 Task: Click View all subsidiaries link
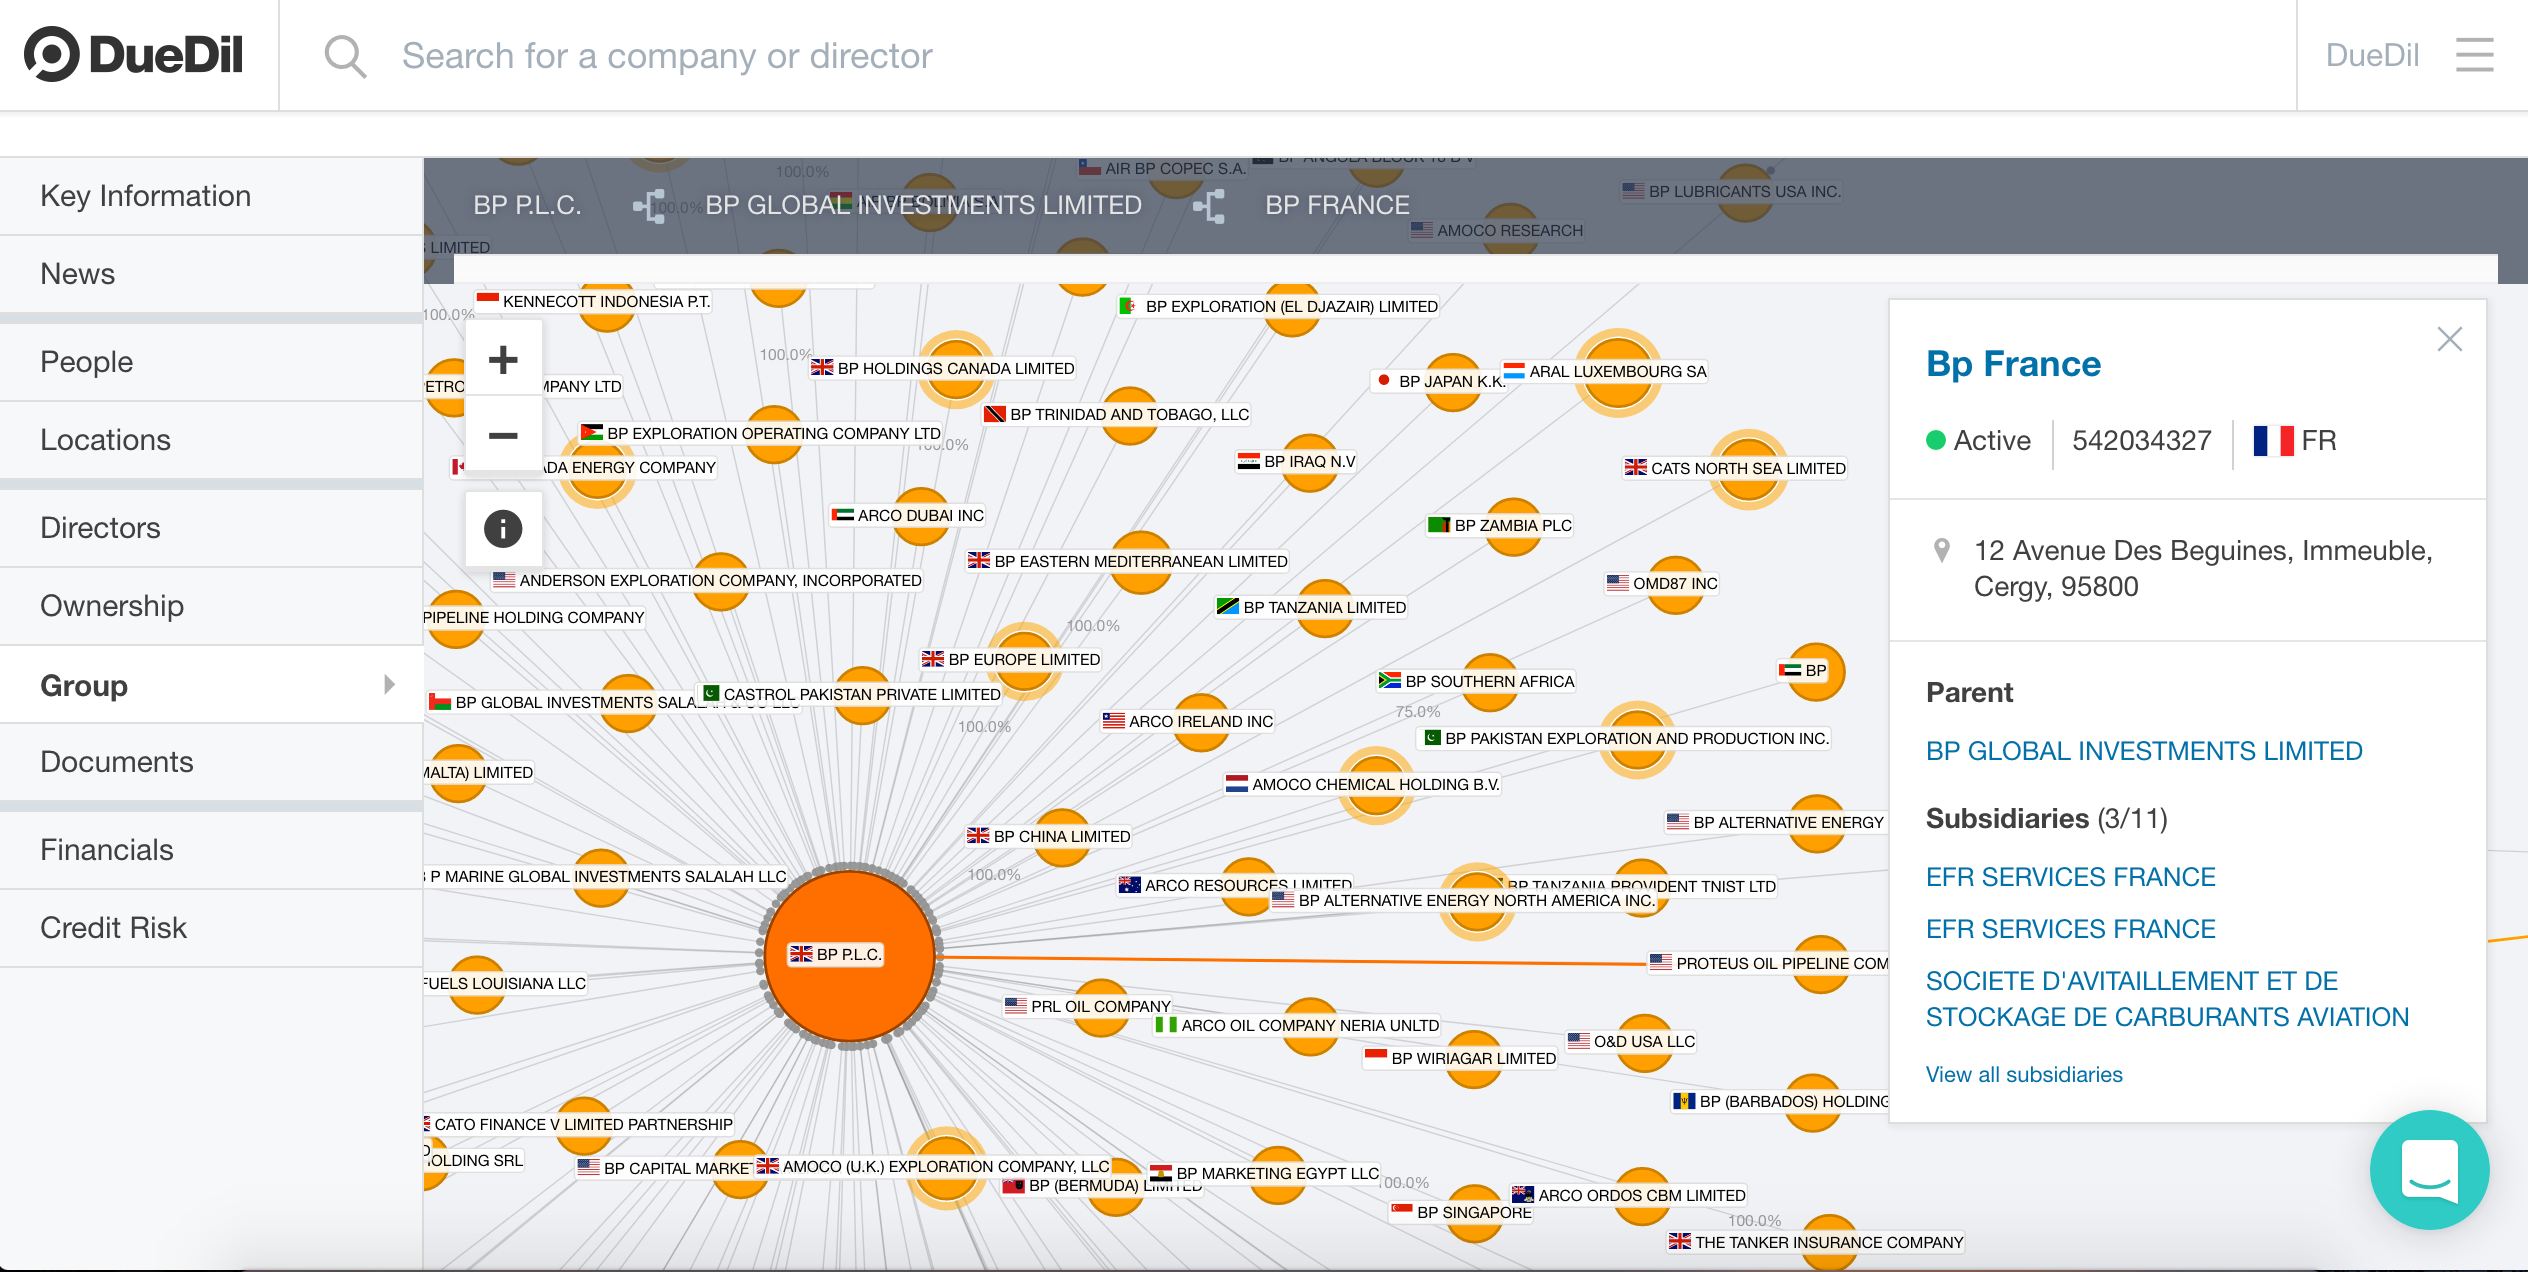click(2024, 1075)
